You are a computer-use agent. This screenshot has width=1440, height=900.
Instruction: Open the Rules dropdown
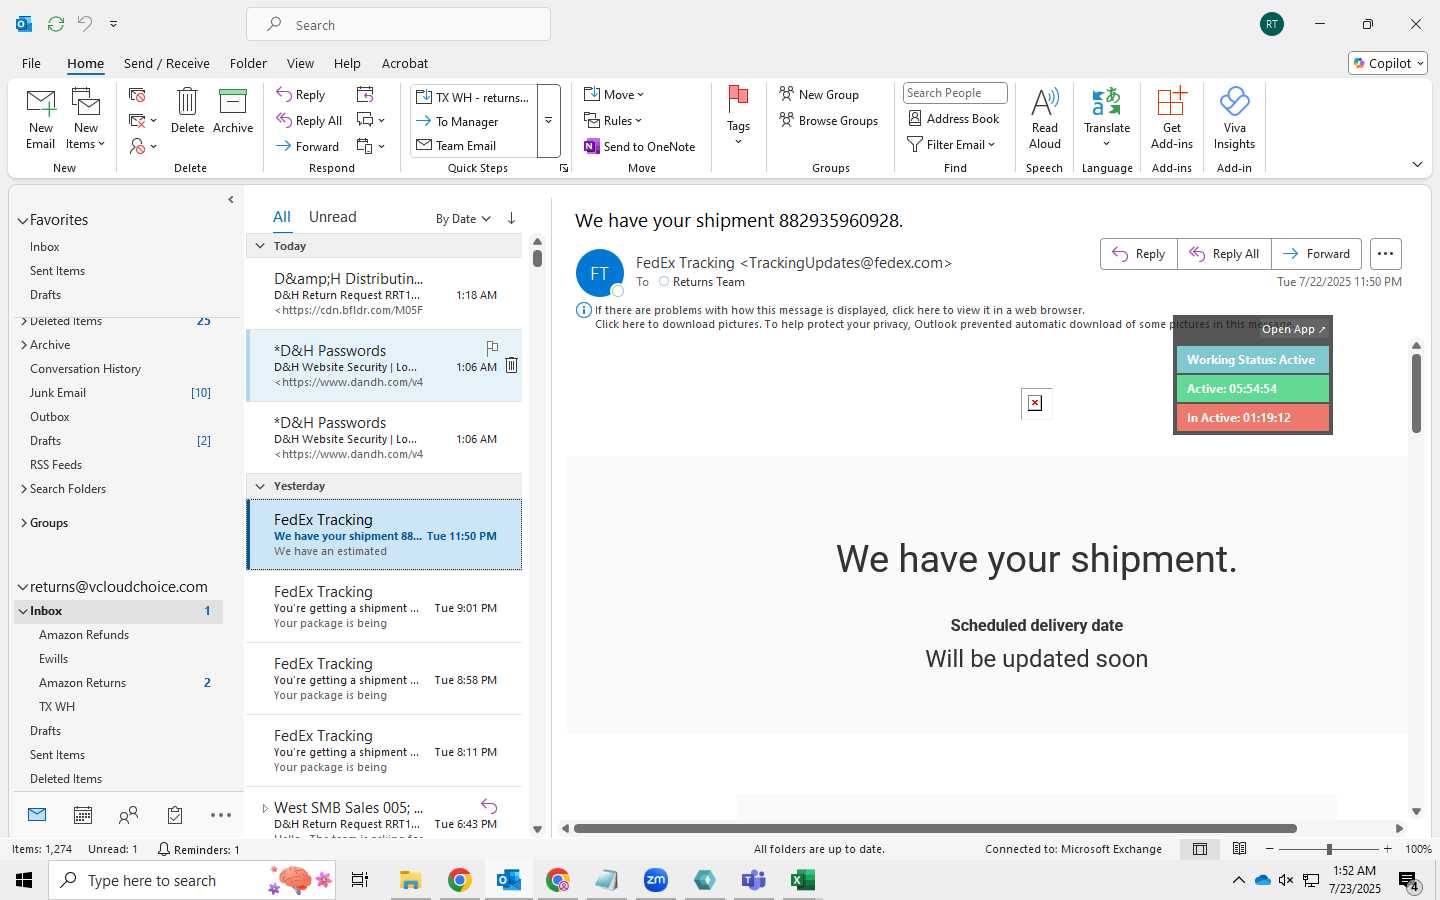point(613,121)
